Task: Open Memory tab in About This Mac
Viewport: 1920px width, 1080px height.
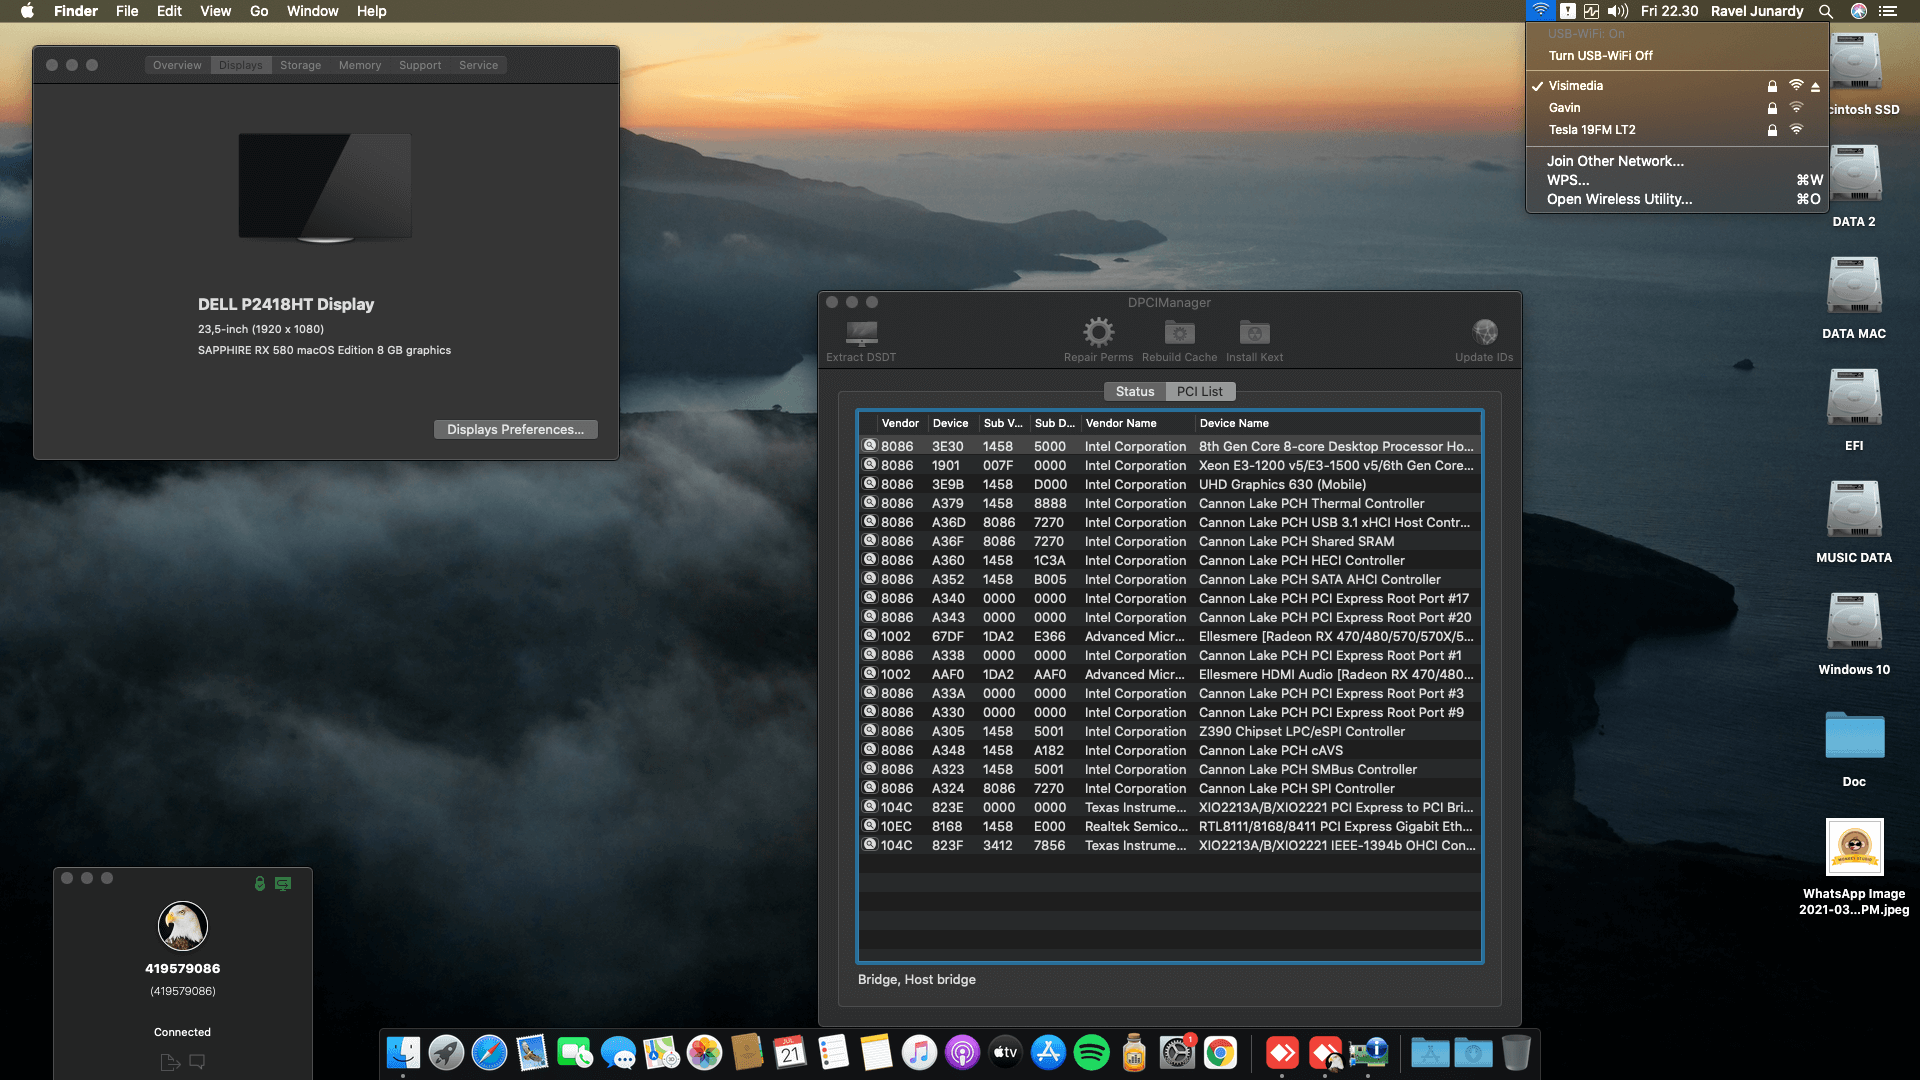Action: point(359,65)
